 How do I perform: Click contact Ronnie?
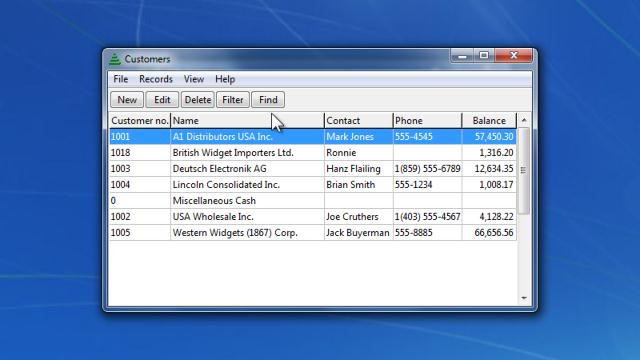359,153
